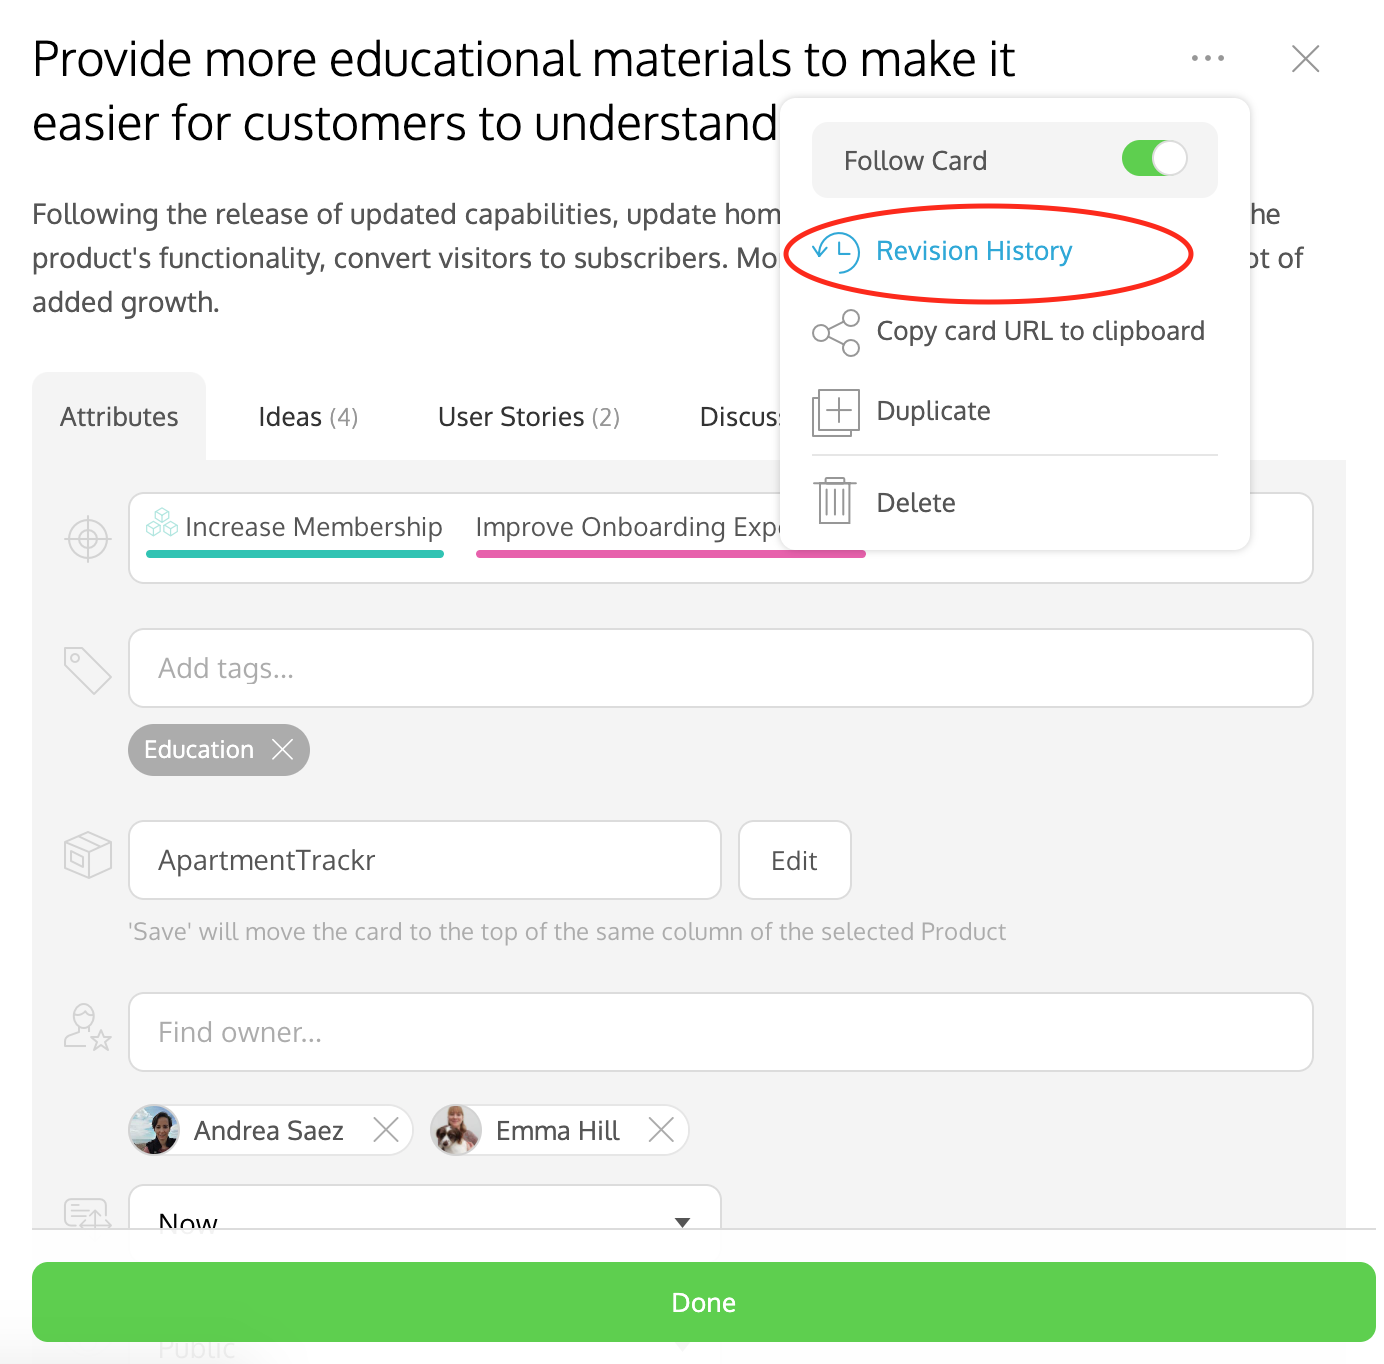Toggle the Follow Card switch off

coord(1154,158)
